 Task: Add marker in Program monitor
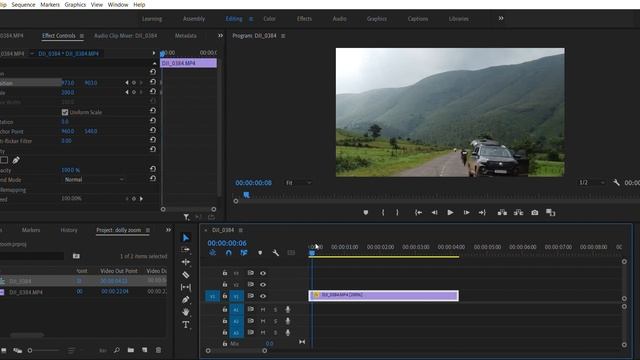pyautogui.click(x=366, y=213)
